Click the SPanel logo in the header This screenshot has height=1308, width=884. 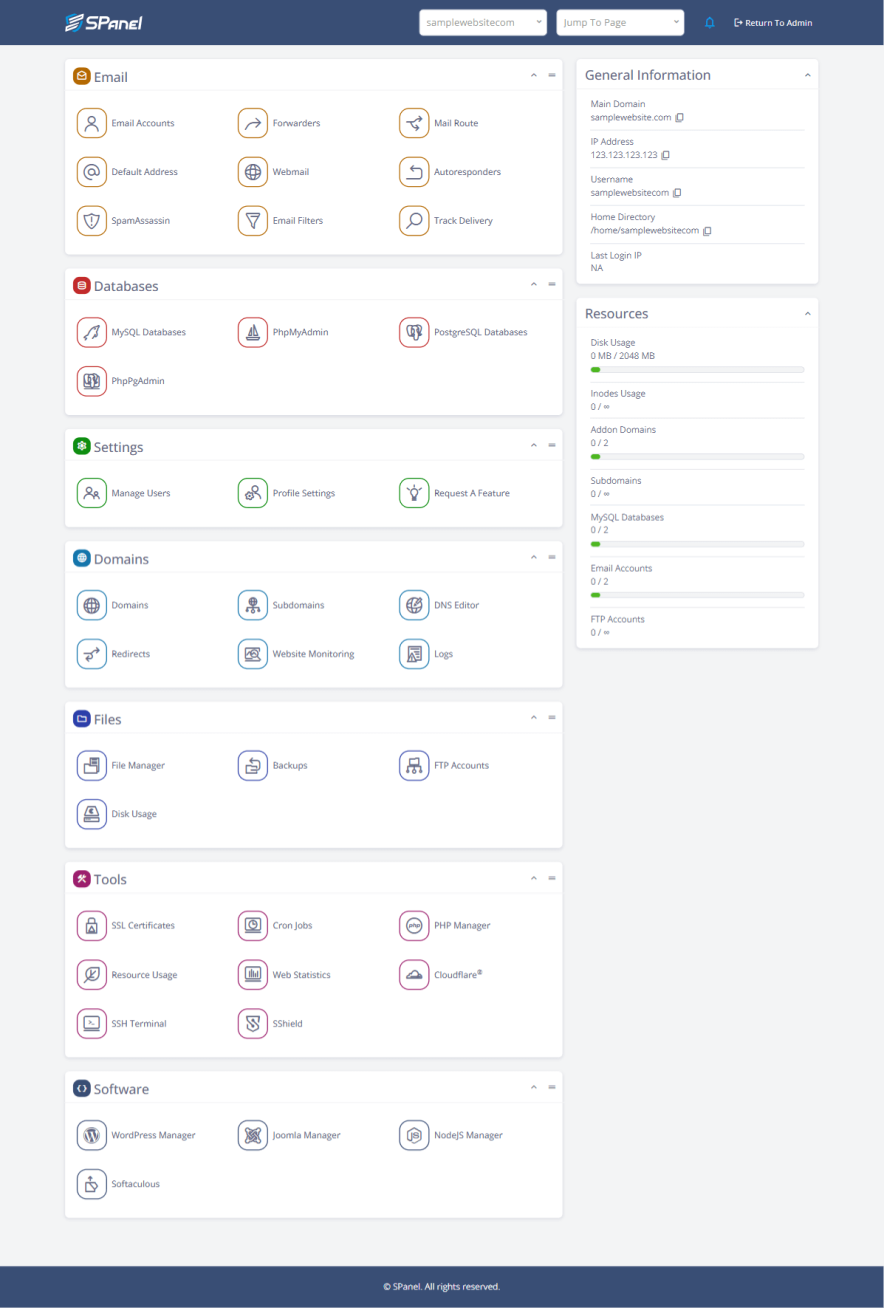(105, 21)
